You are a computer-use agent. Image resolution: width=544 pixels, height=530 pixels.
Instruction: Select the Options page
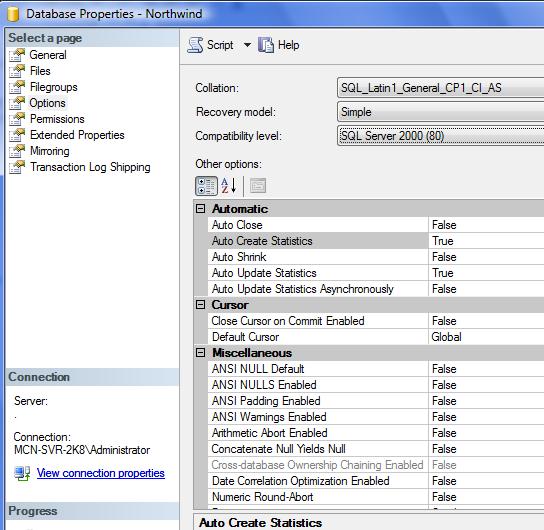[x=48, y=103]
